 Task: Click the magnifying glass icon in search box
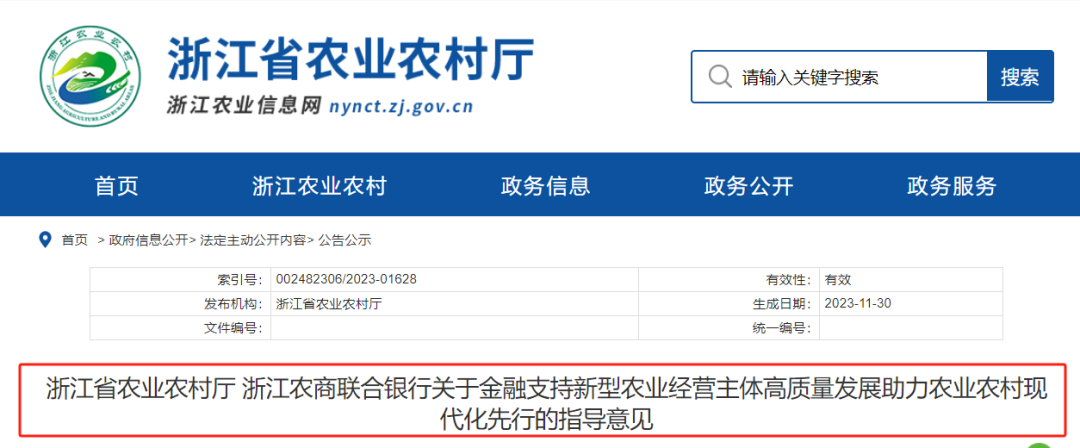click(x=718, y=77)
